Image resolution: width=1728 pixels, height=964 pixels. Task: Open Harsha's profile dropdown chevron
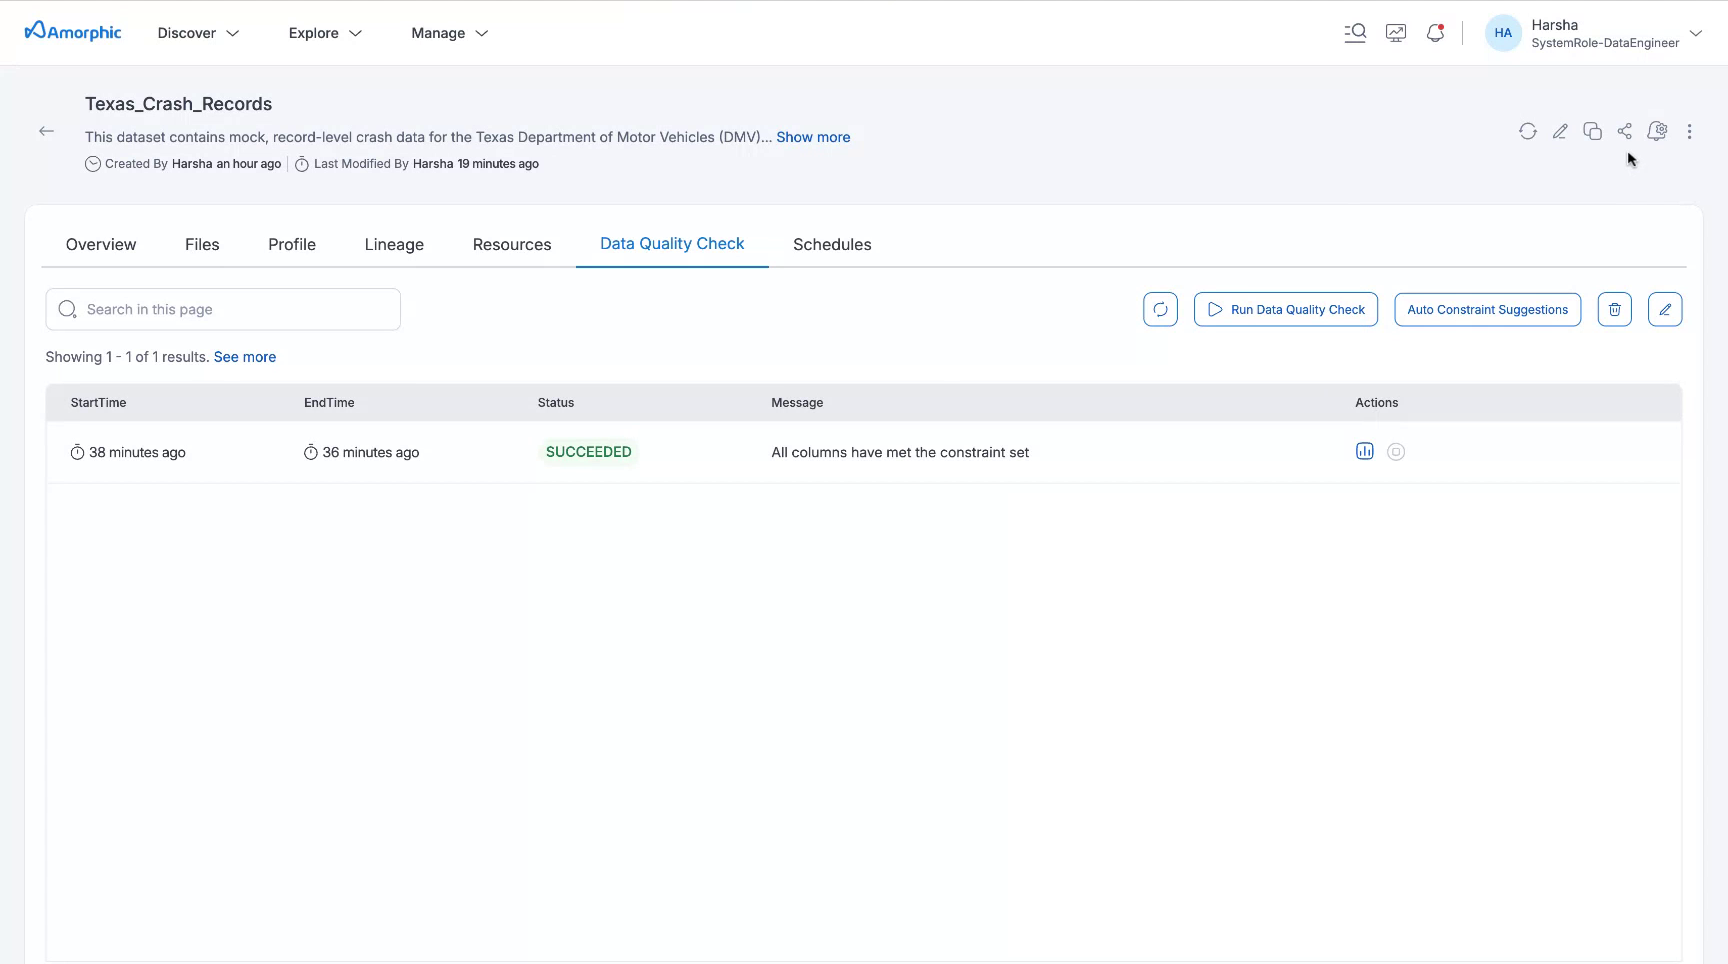(1697, 33)
